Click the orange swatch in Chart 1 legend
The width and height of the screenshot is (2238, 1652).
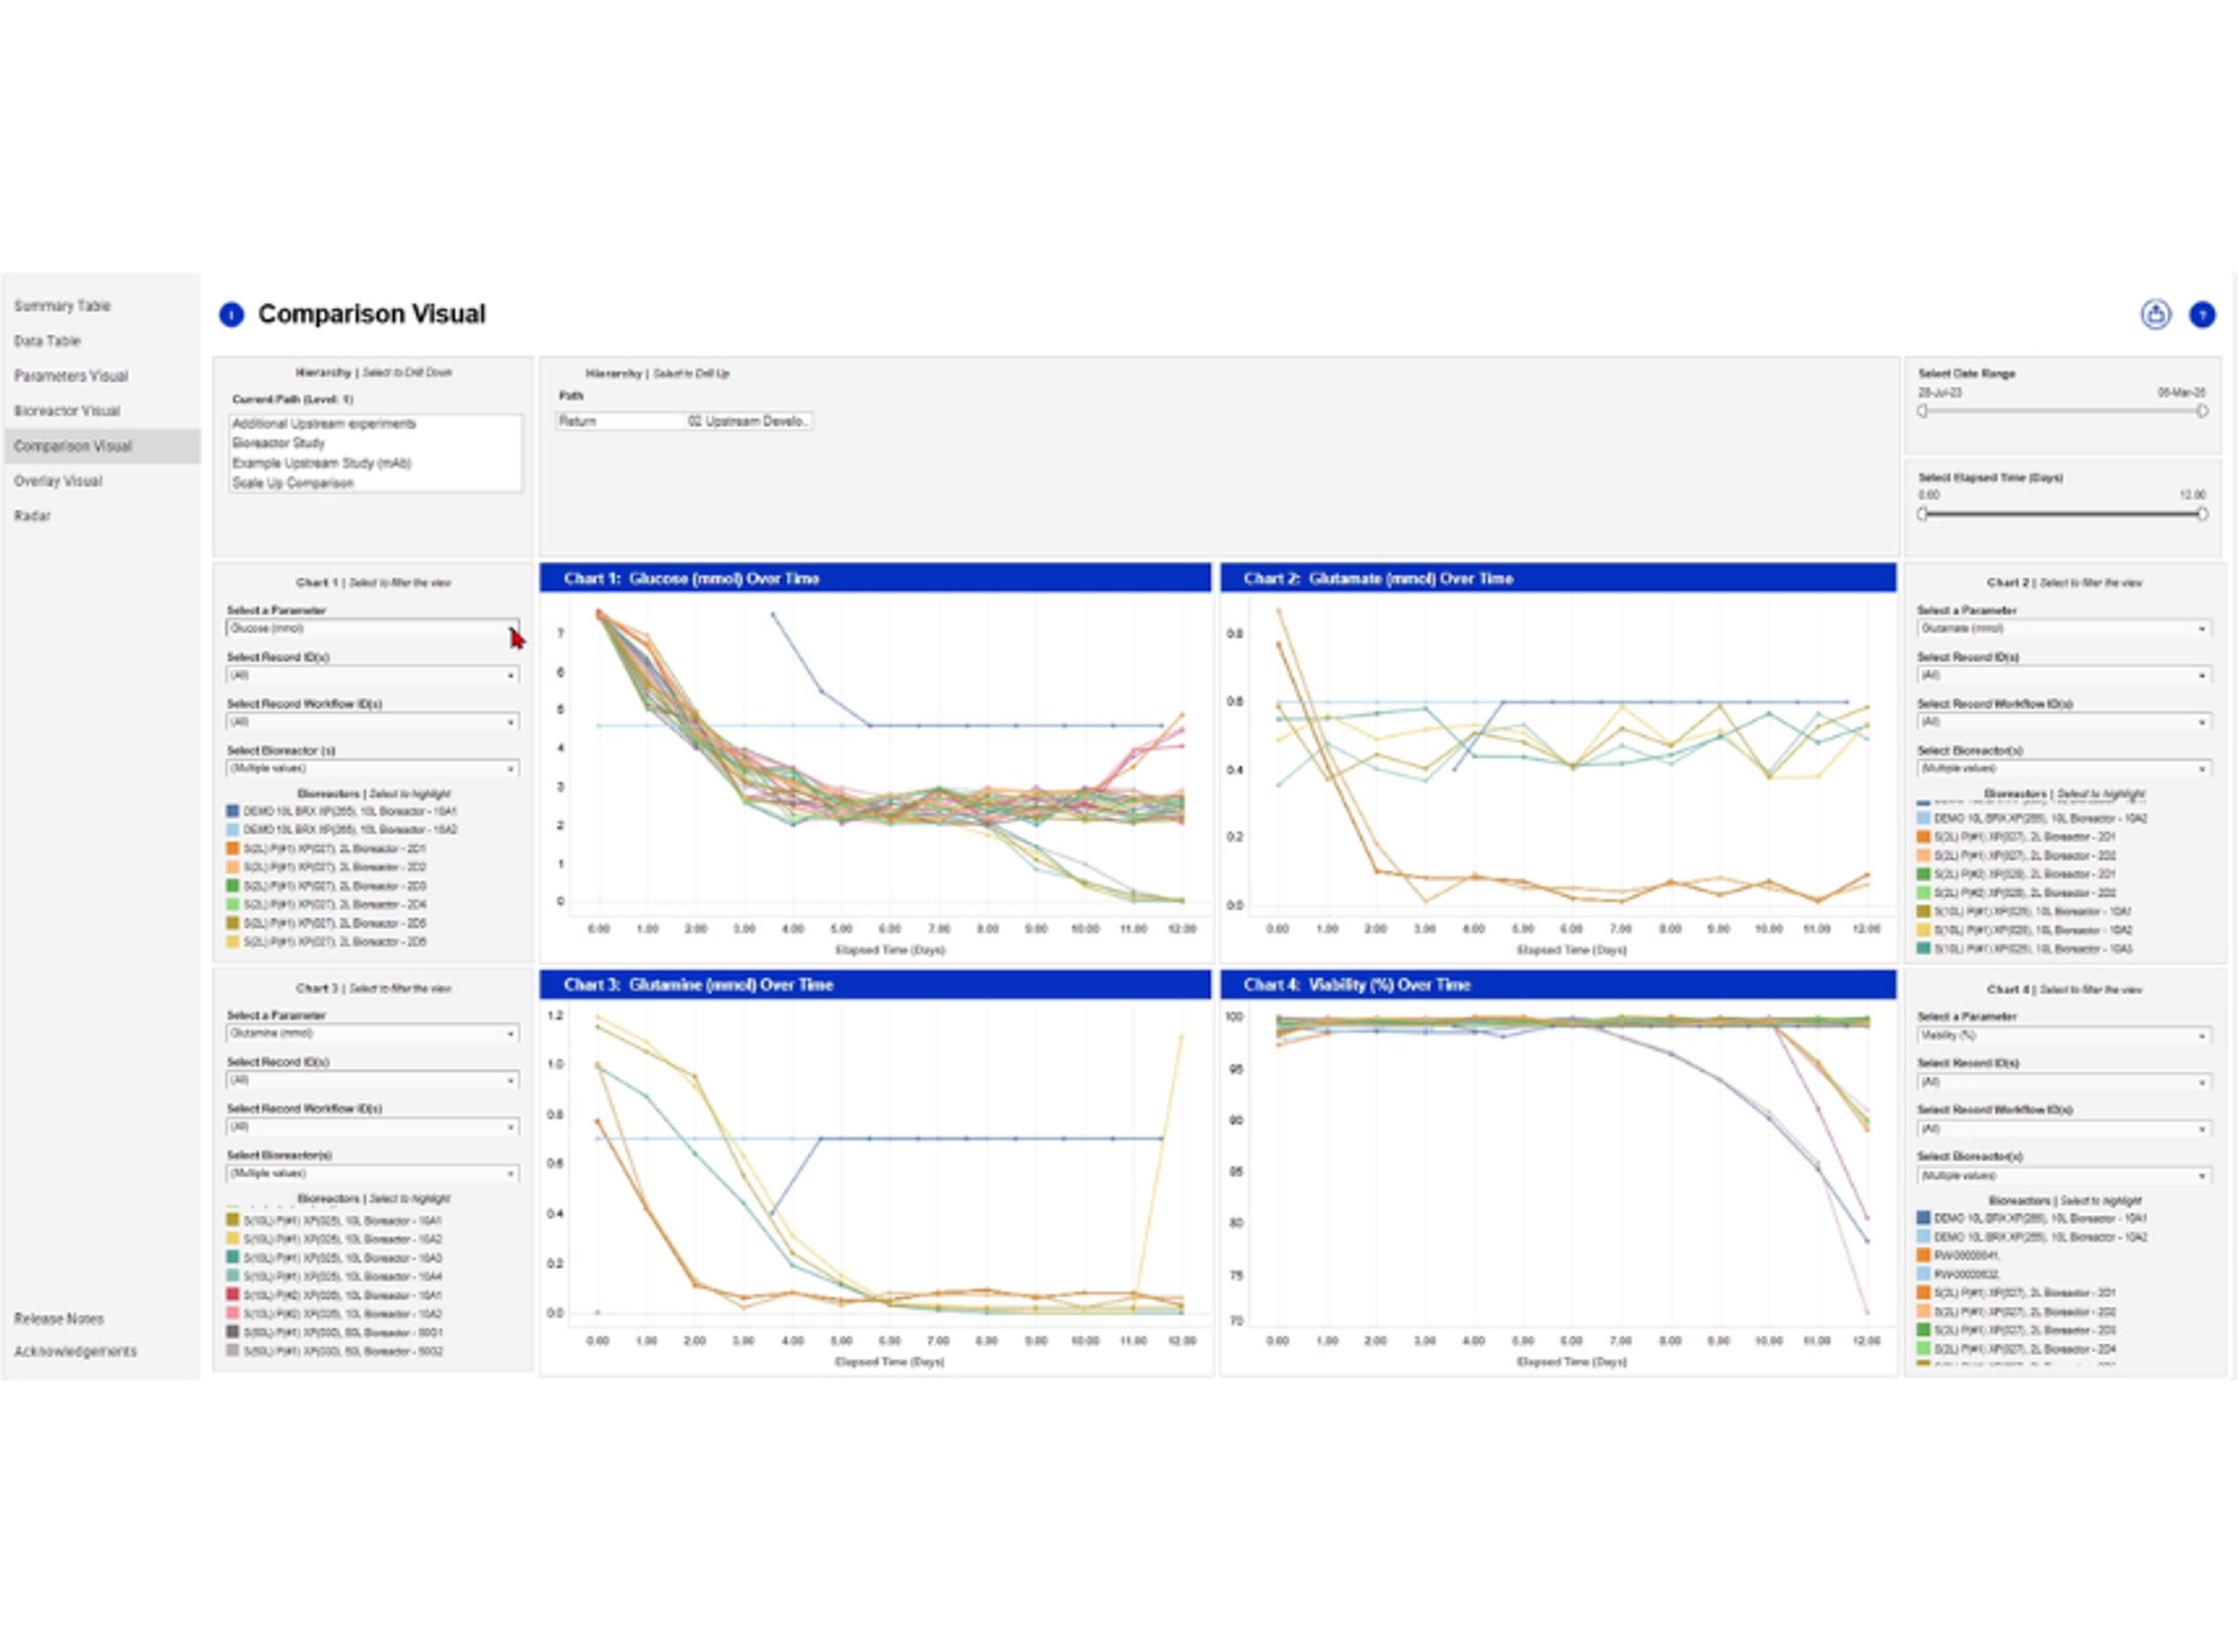click(x=233, y=849)
